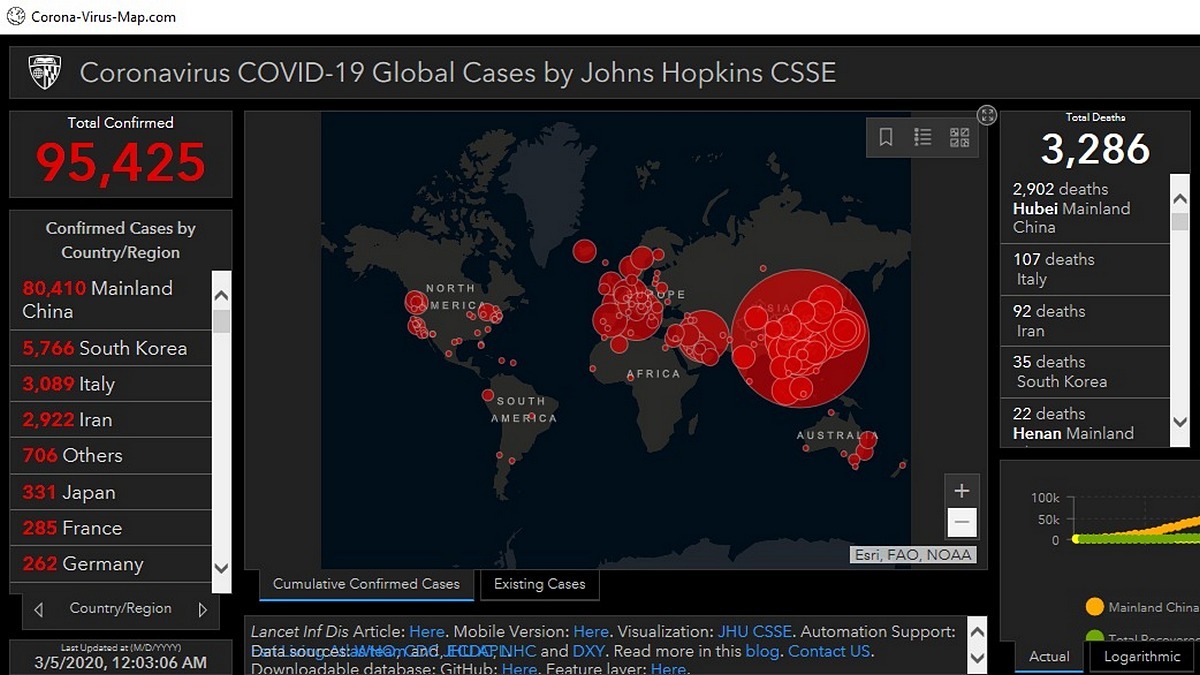Screen dimensions: 1200x675
Task: Expand the Country/Region list with right arrow
Action: click(x=203, y=608)
